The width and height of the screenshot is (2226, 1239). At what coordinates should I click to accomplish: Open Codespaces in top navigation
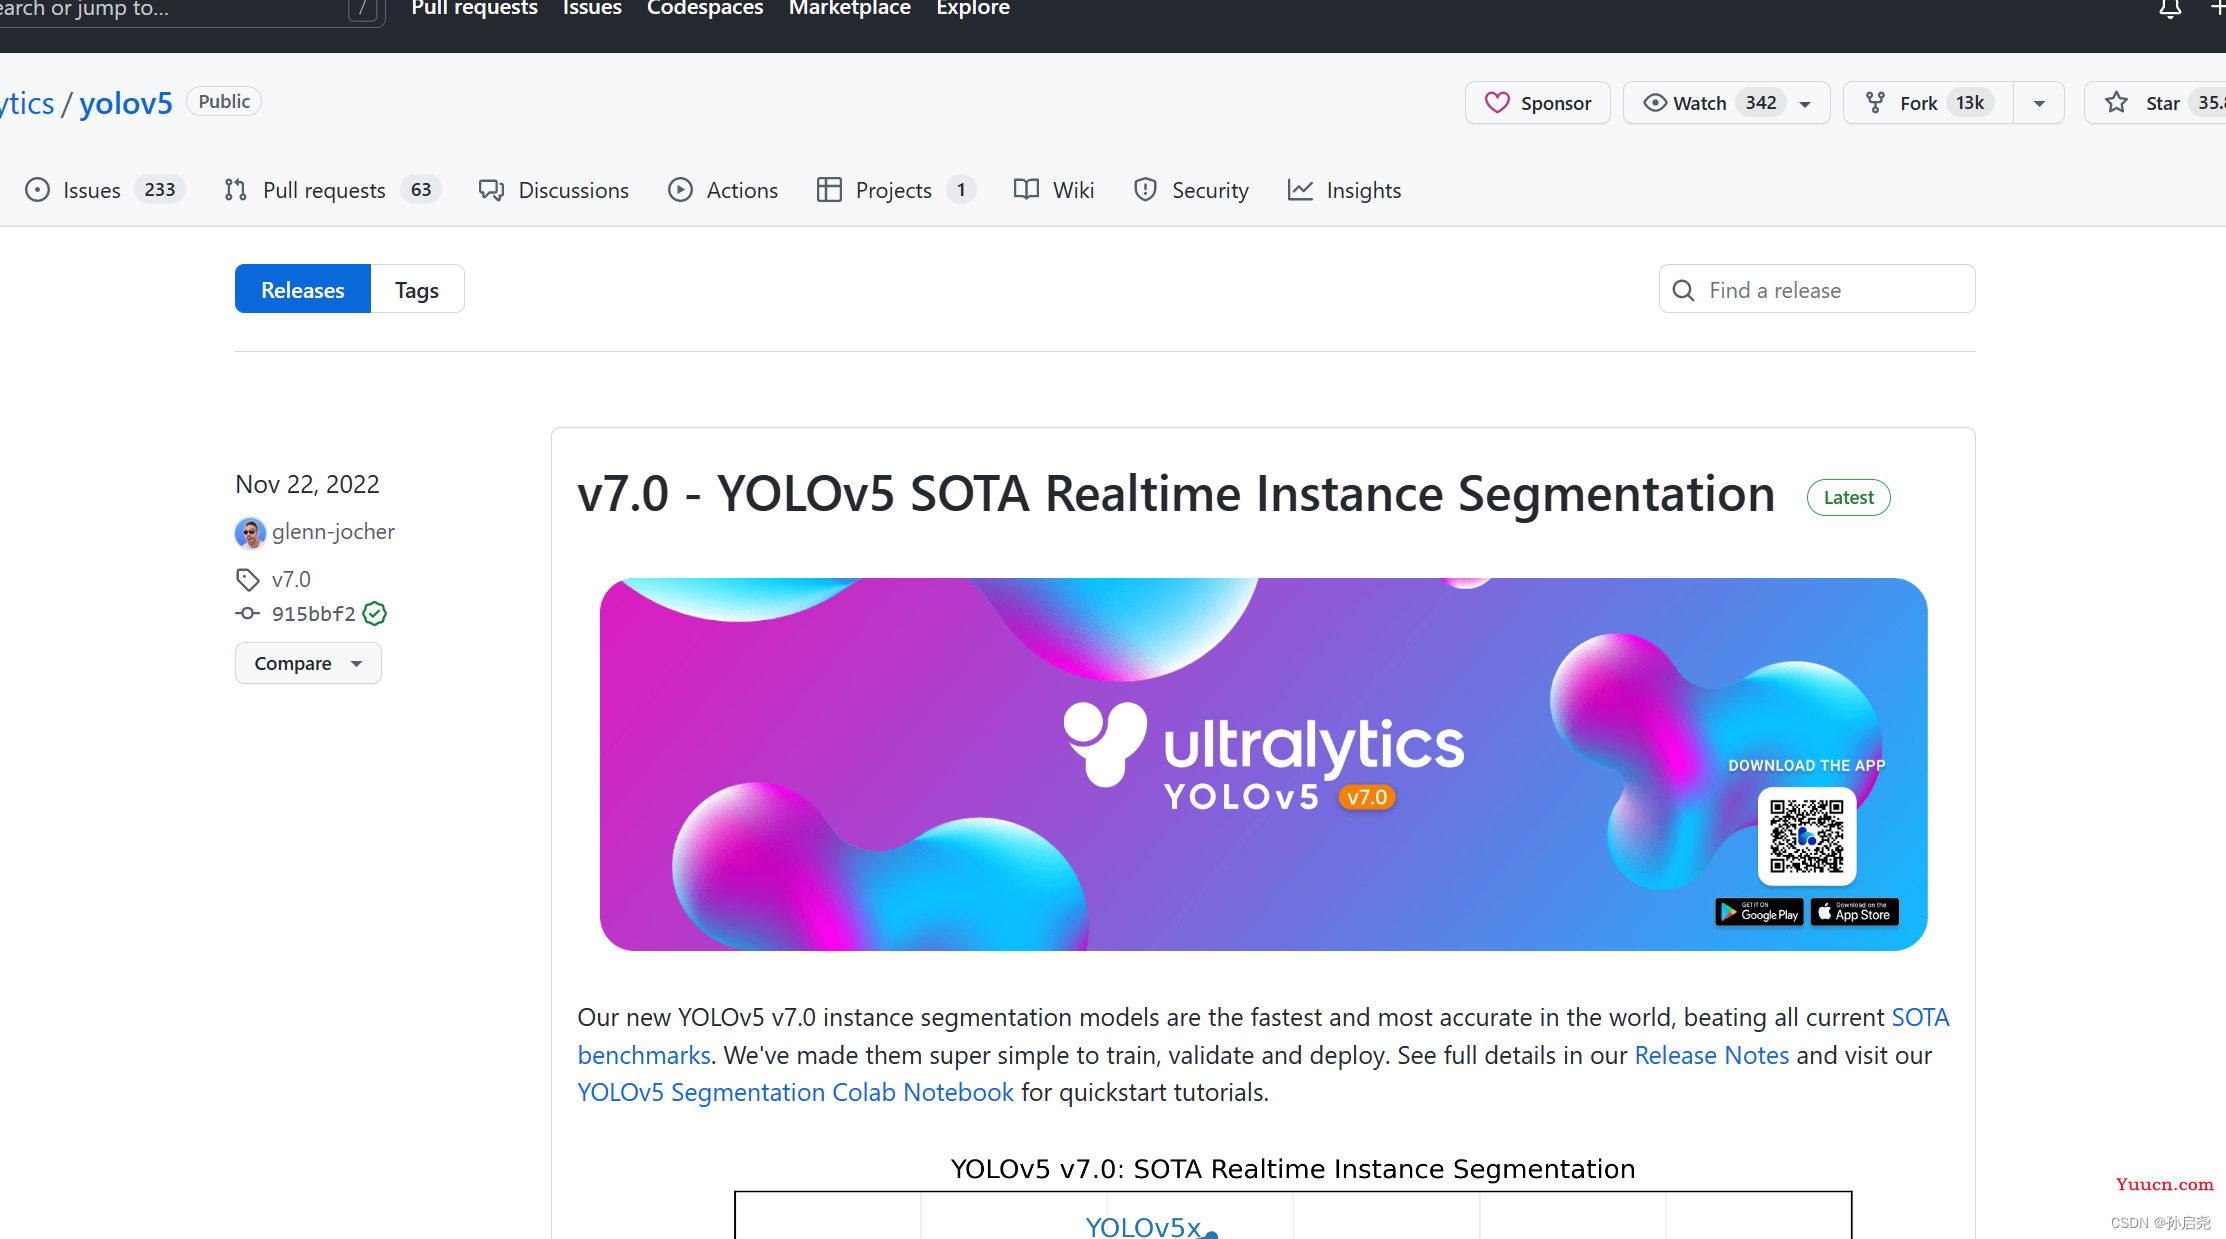[705, 9]
